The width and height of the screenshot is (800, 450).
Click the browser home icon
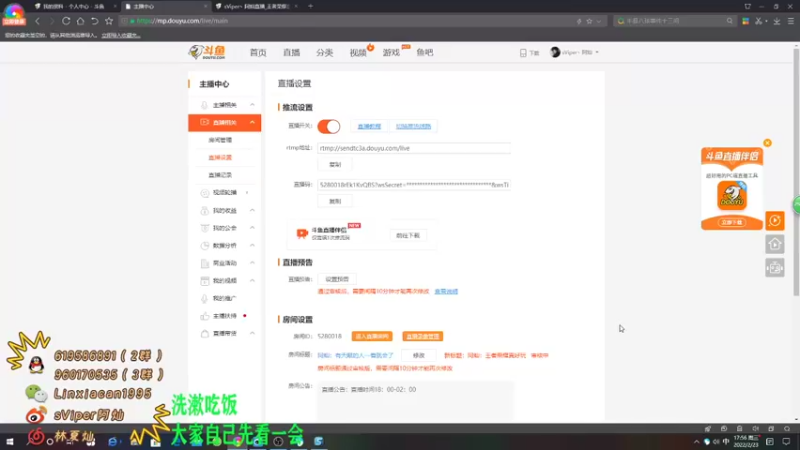[80, 21]
